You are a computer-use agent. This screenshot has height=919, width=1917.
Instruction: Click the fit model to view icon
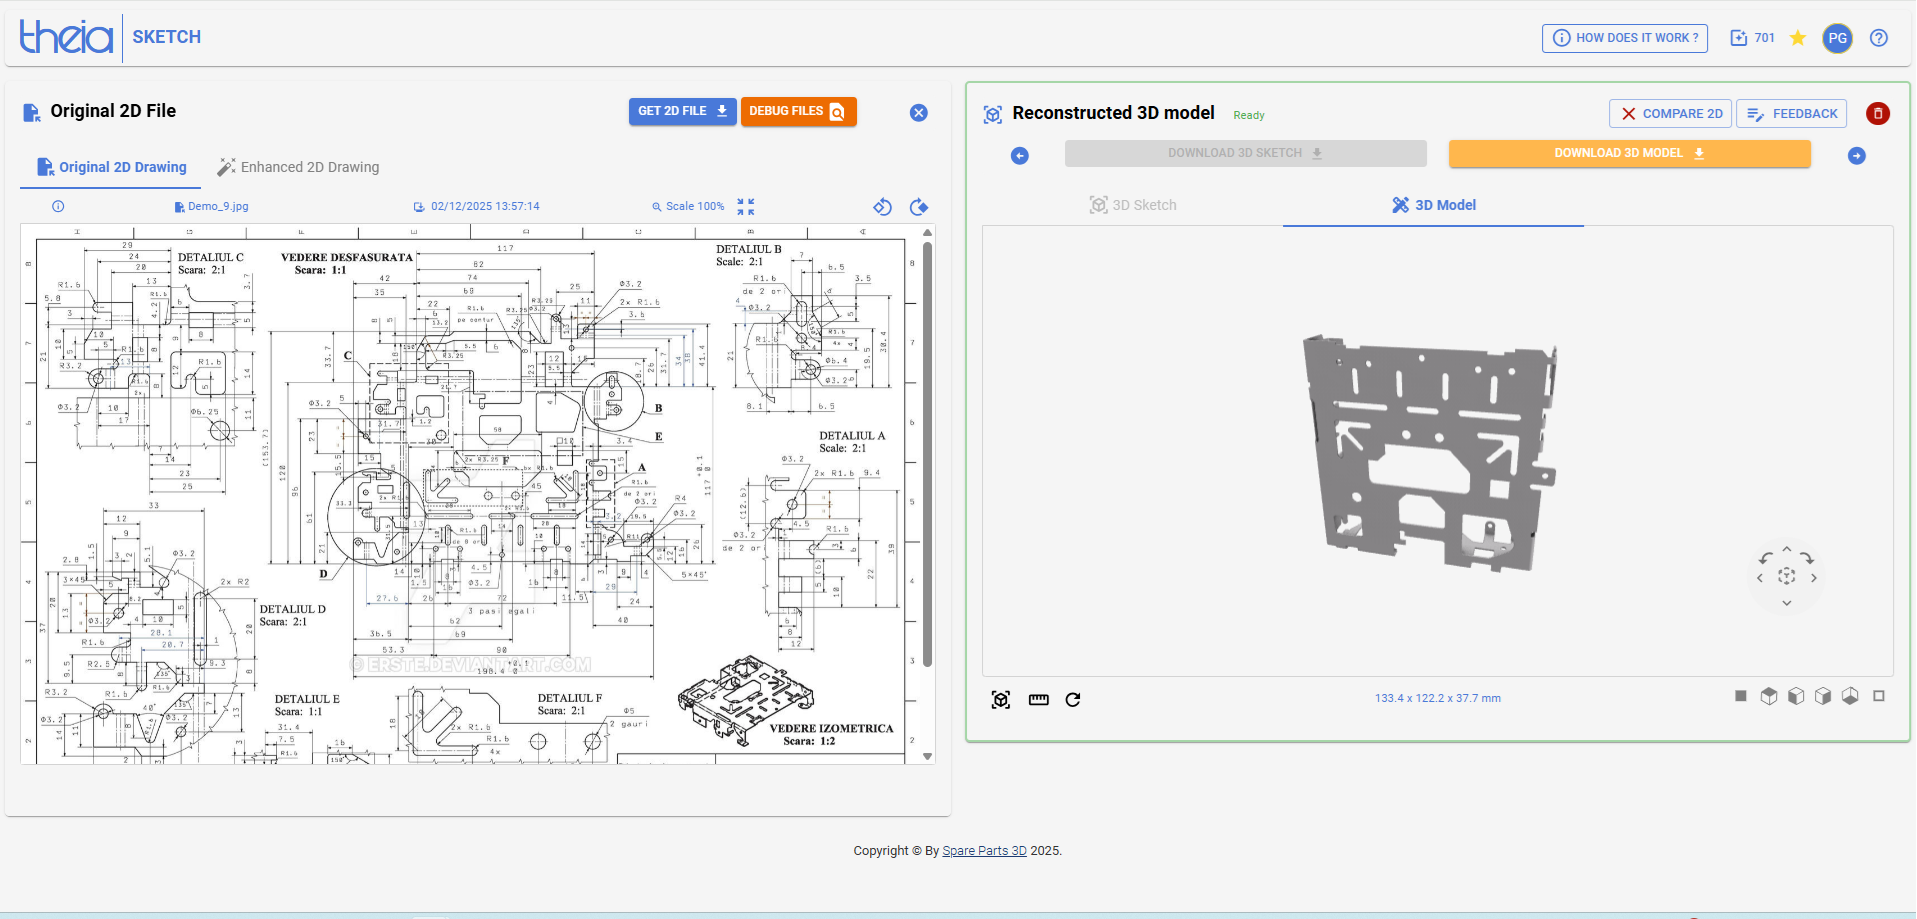pos(1001,700)
